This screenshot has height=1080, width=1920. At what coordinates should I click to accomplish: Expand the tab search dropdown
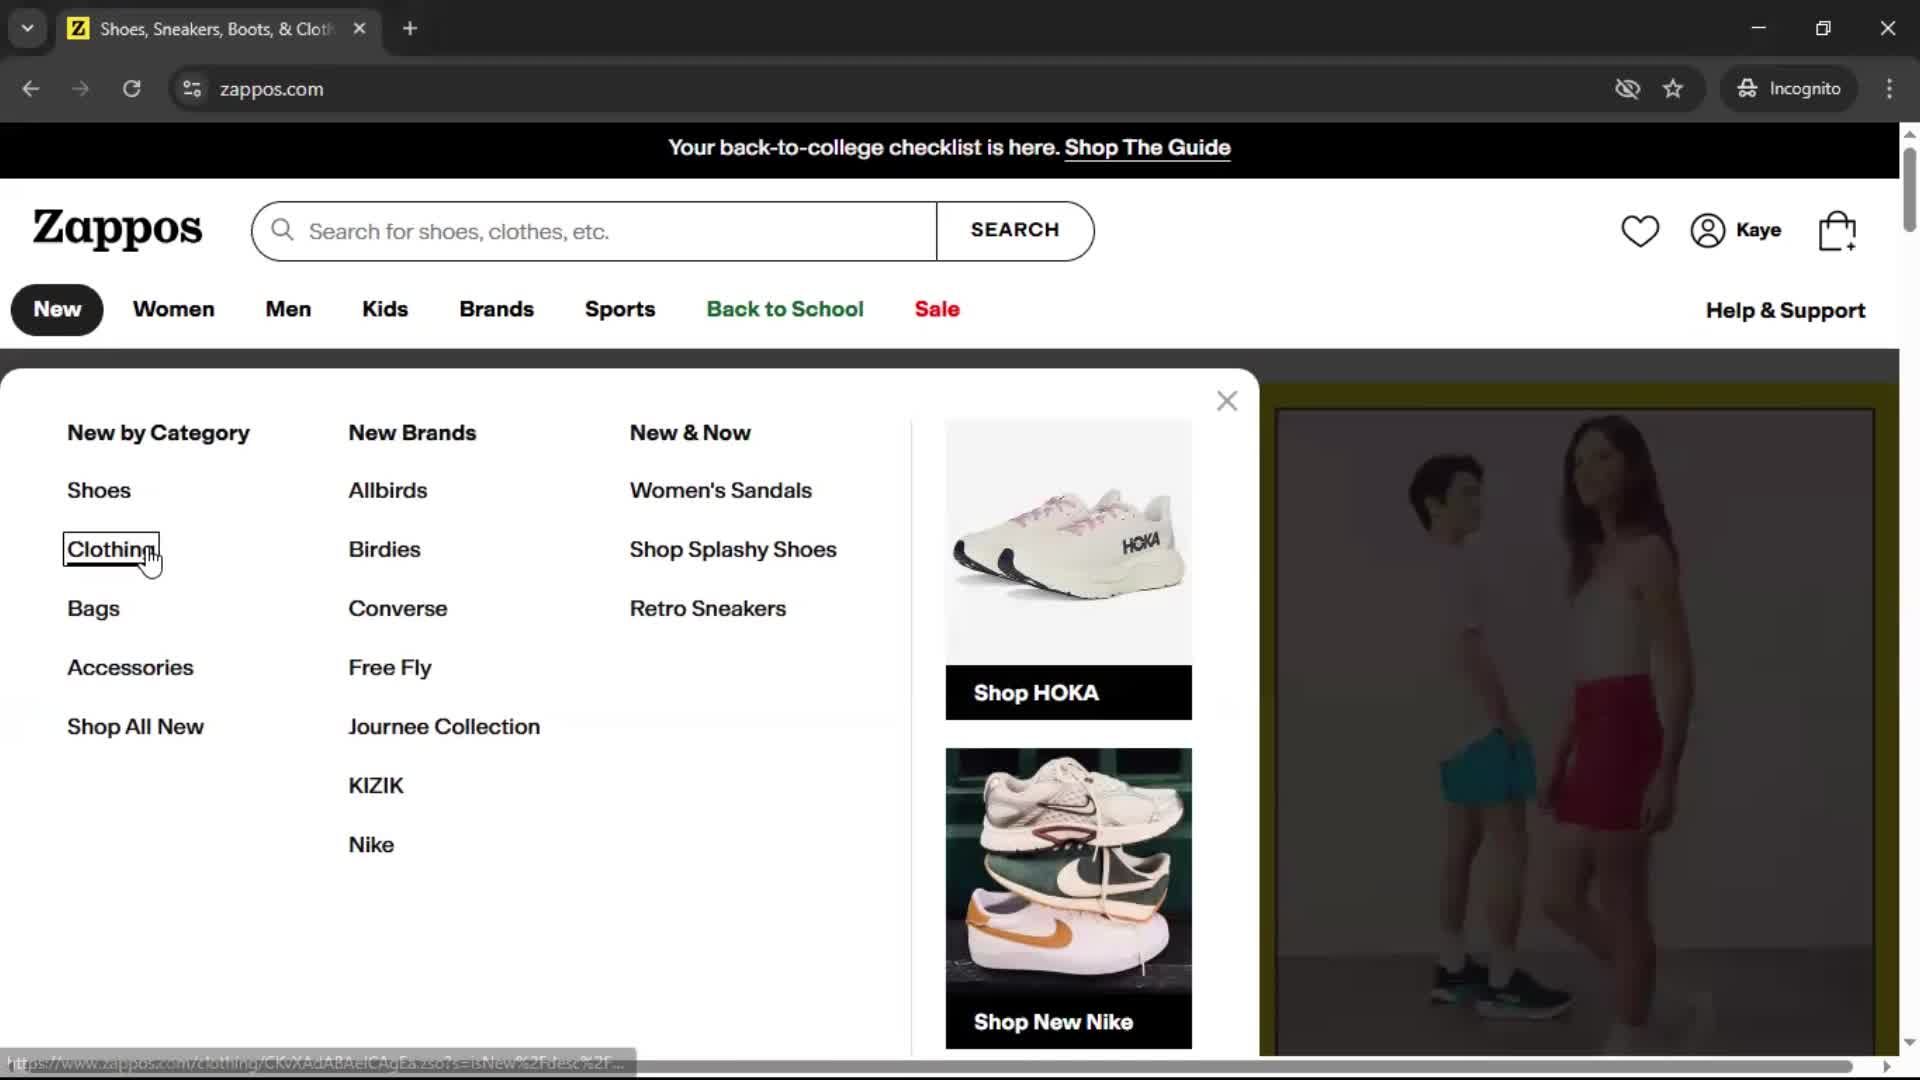click(x=28, y=29)
